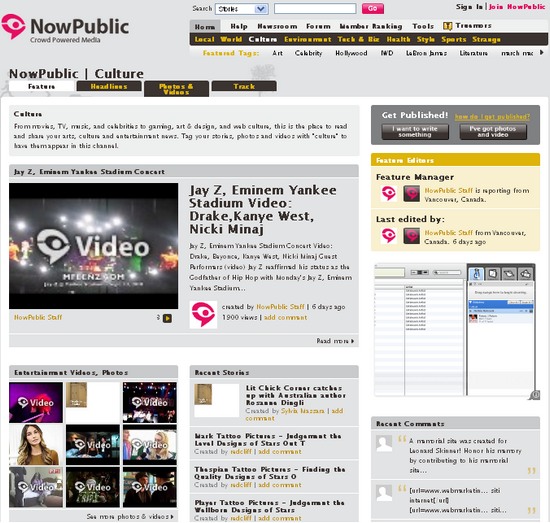This screenshot has width=550, height=523.
Task: Read Leonard Skinner memorial comment
Action: 465,455
